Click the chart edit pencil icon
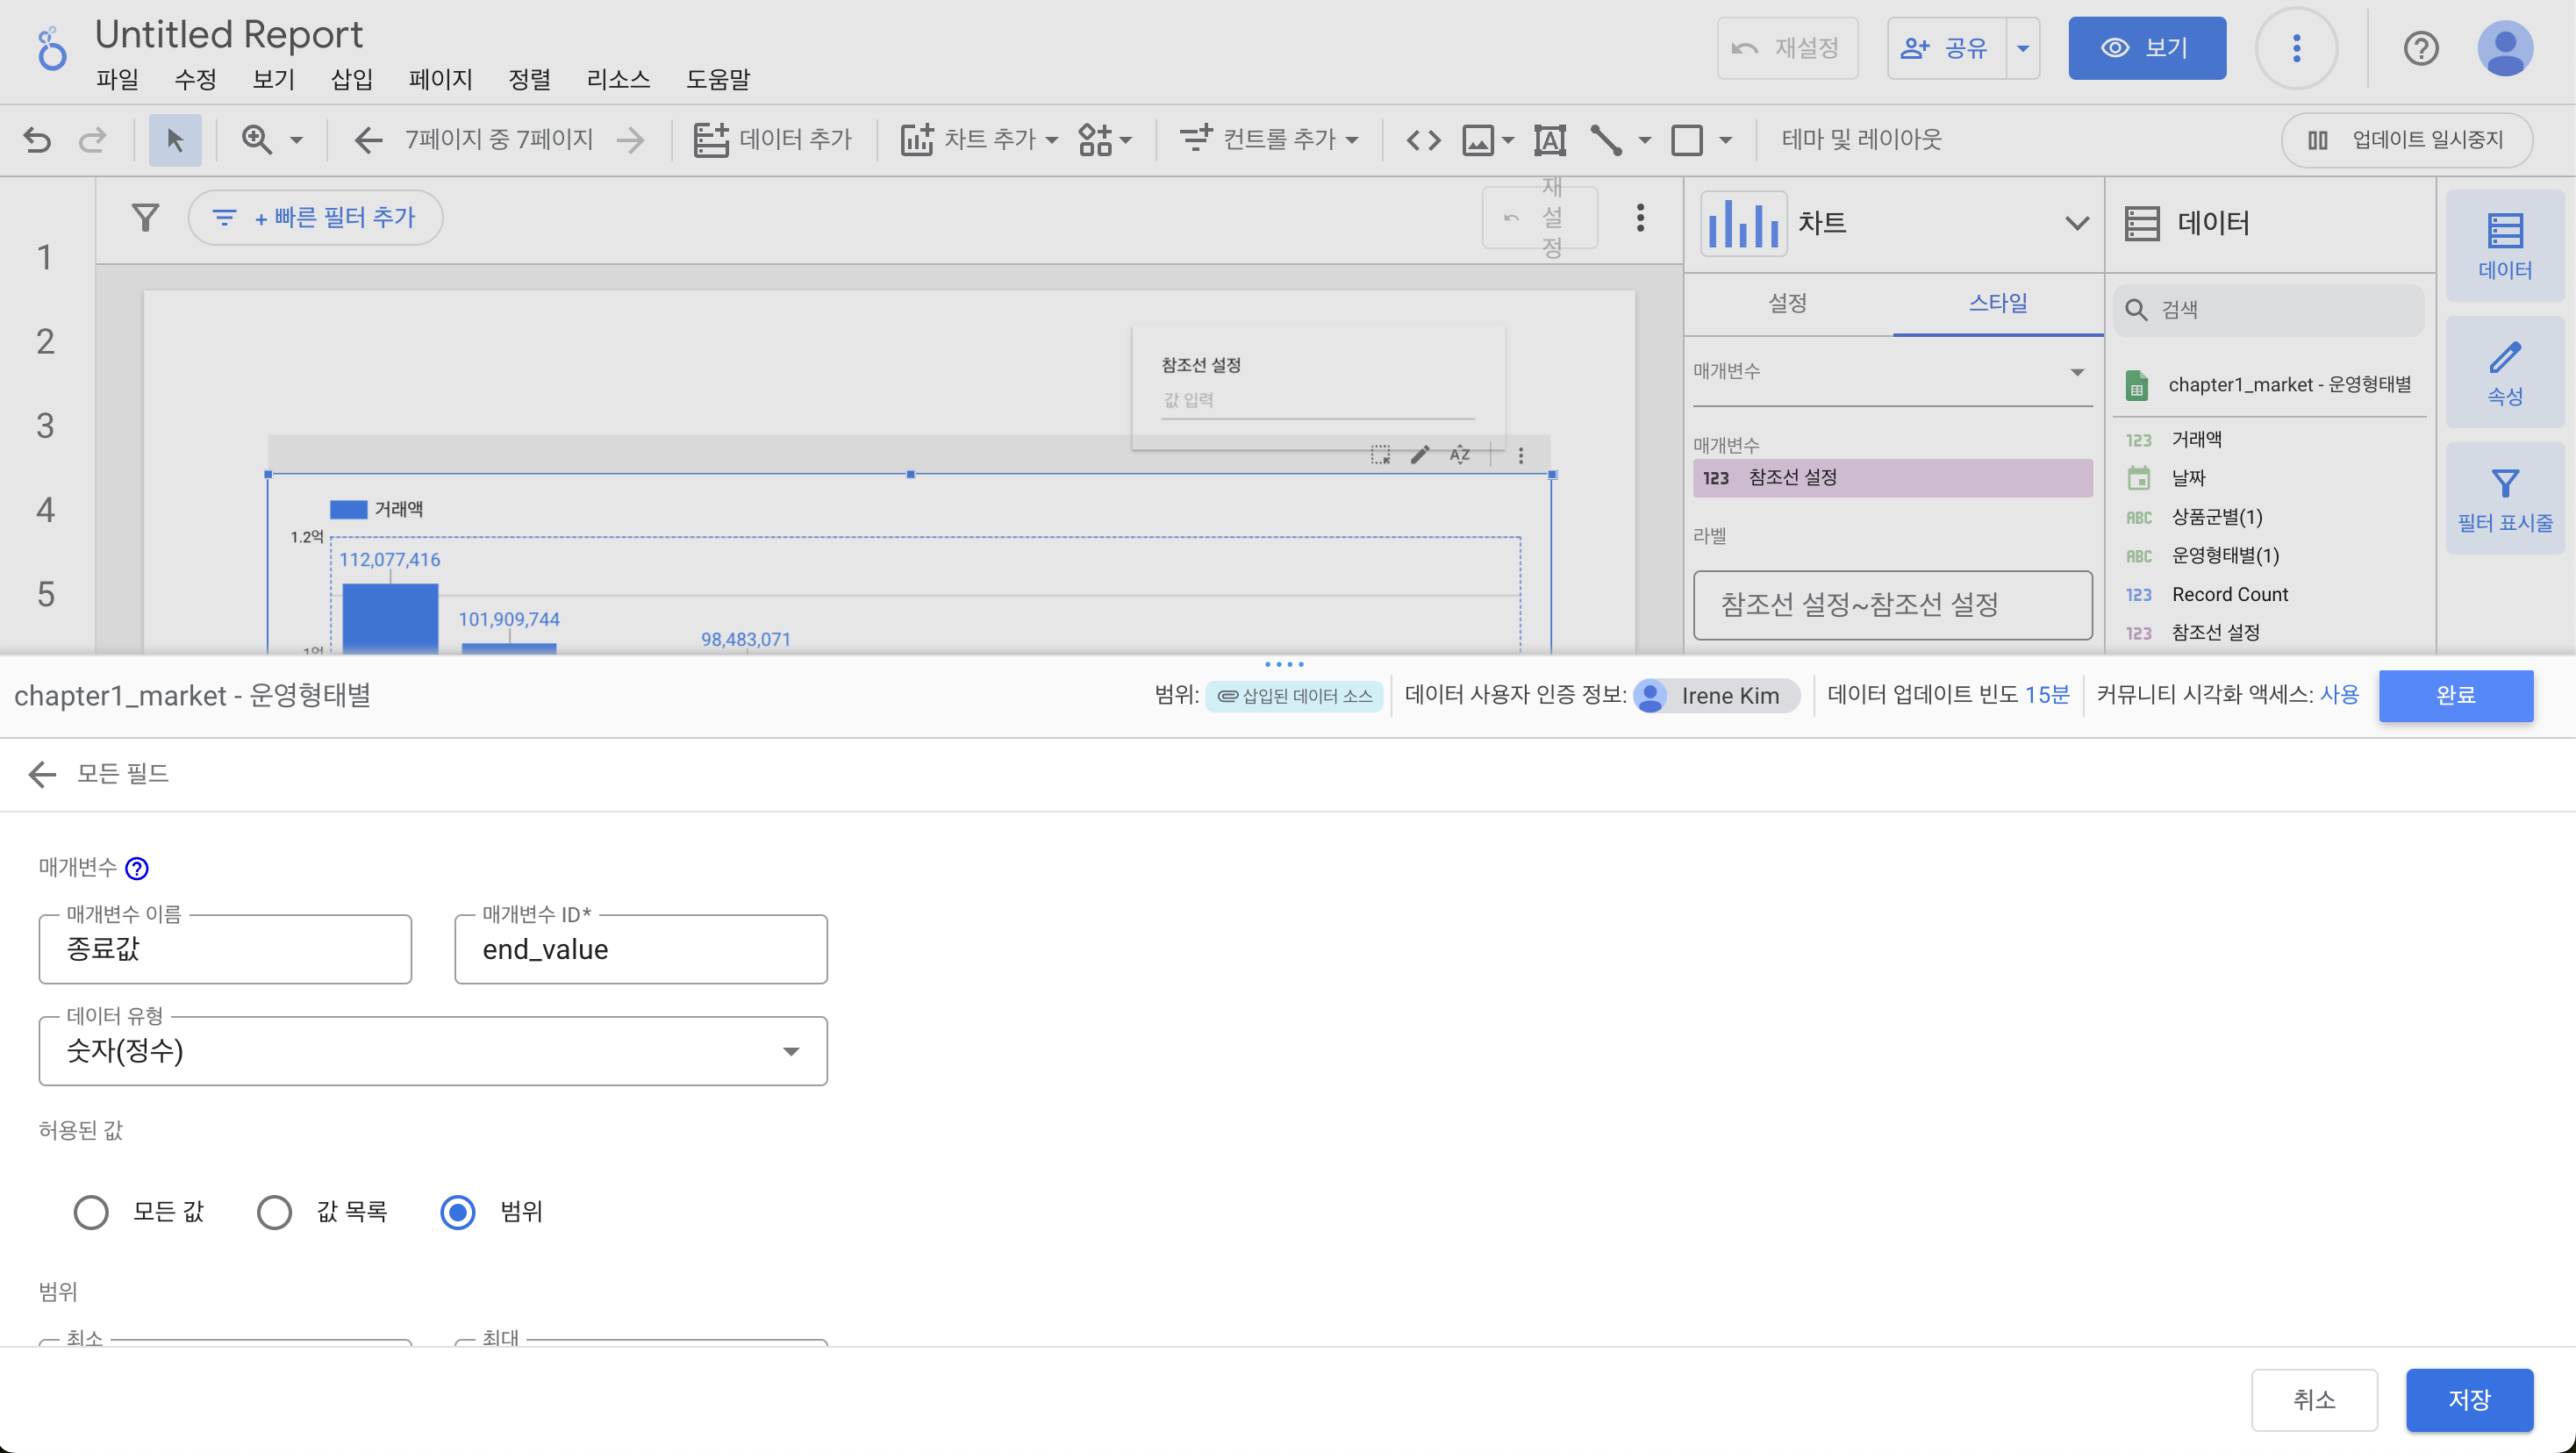 [1420, 455]
